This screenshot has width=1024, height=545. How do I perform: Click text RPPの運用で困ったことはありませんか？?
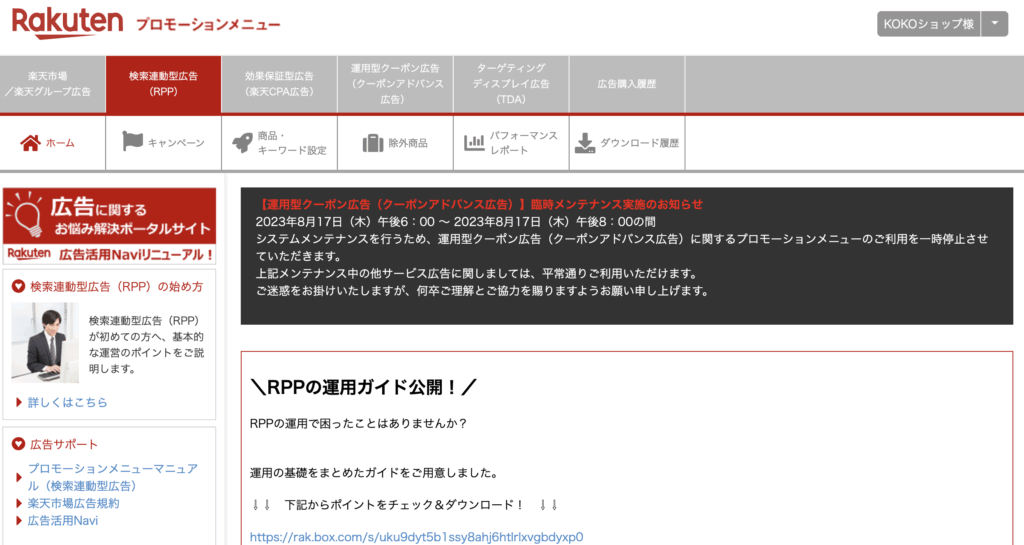click(359, 424)
